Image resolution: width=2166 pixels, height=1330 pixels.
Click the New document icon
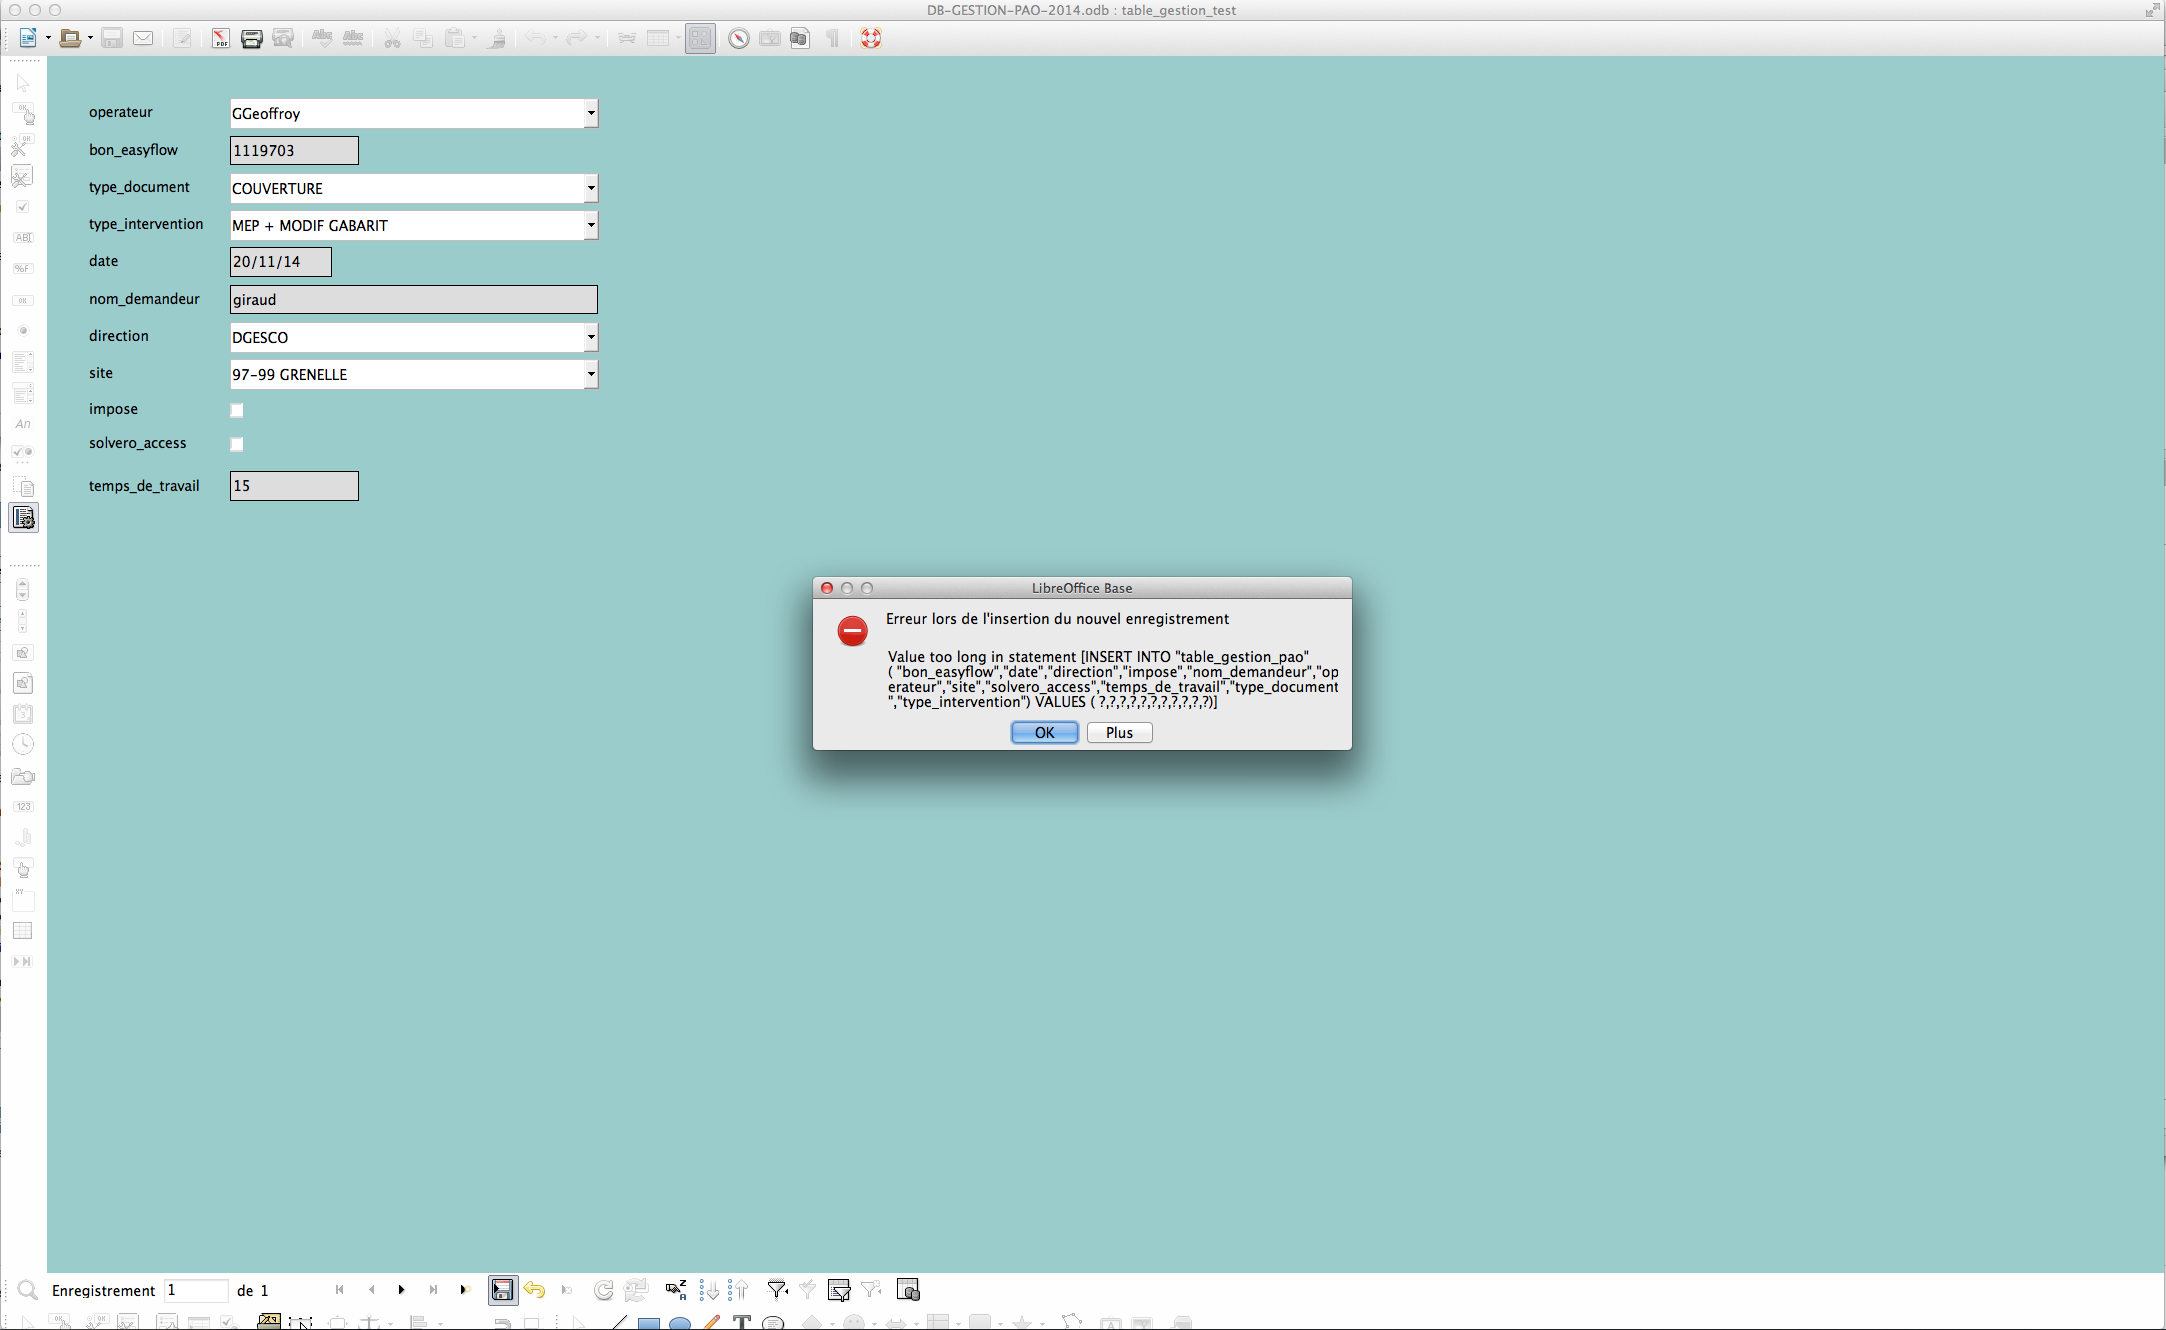tap(28, 38)
